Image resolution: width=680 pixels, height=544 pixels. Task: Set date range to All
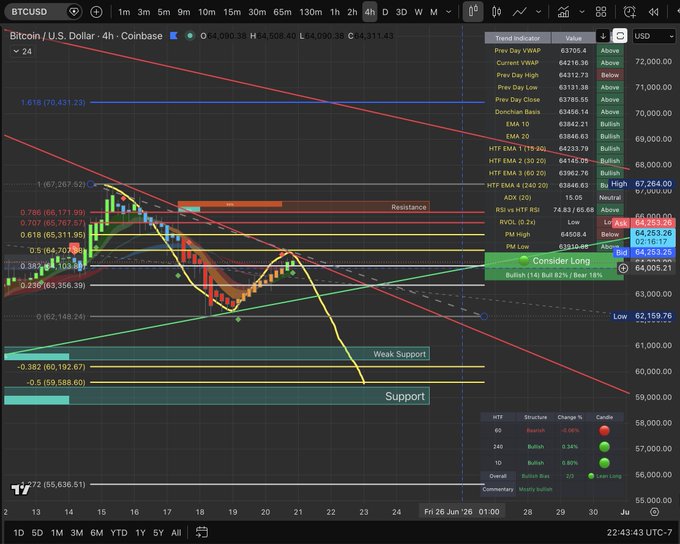point(176,532)
